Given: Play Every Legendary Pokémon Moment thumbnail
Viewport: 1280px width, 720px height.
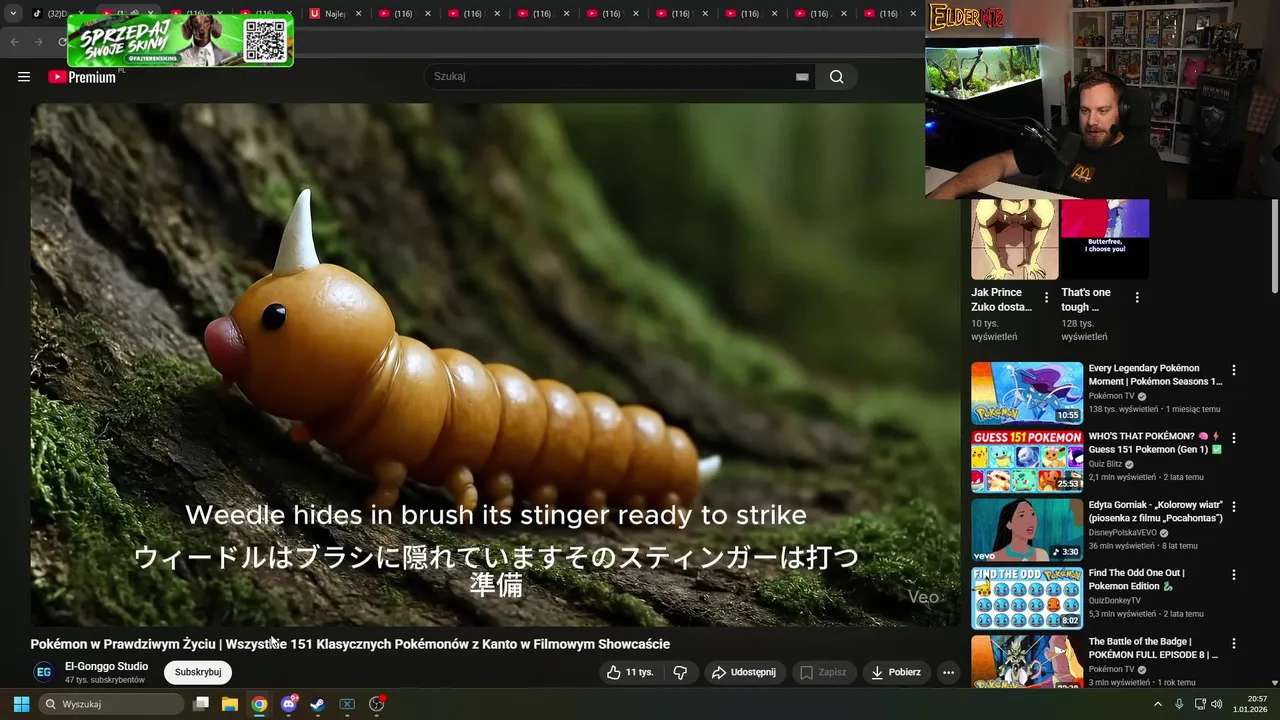Looking at the screenshot, I should [x=1027, y=393].
